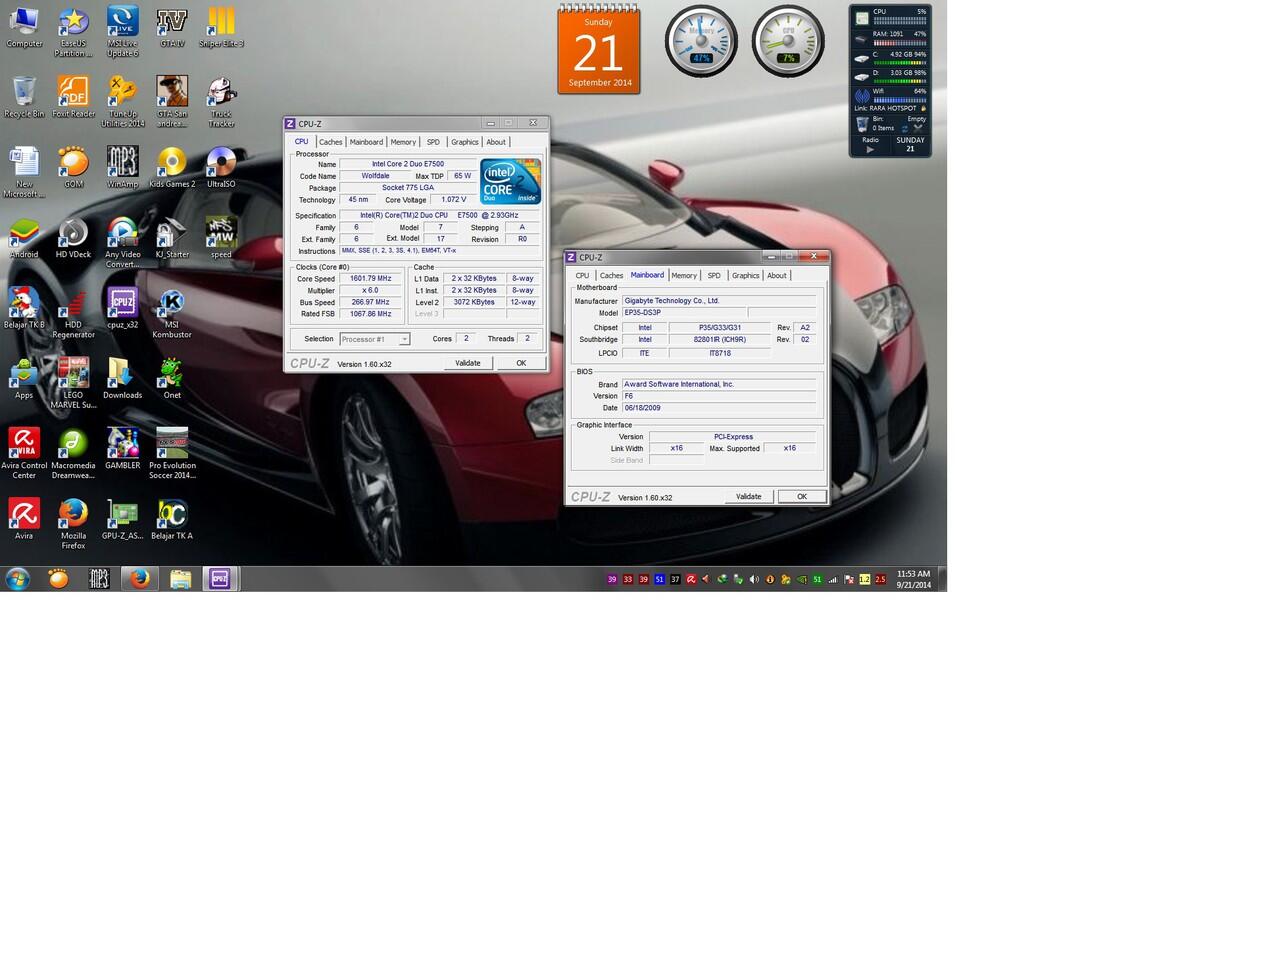Launch GOM player desktop shortcut
This screenshot has height=960, width=1280.
pos(73,166)
